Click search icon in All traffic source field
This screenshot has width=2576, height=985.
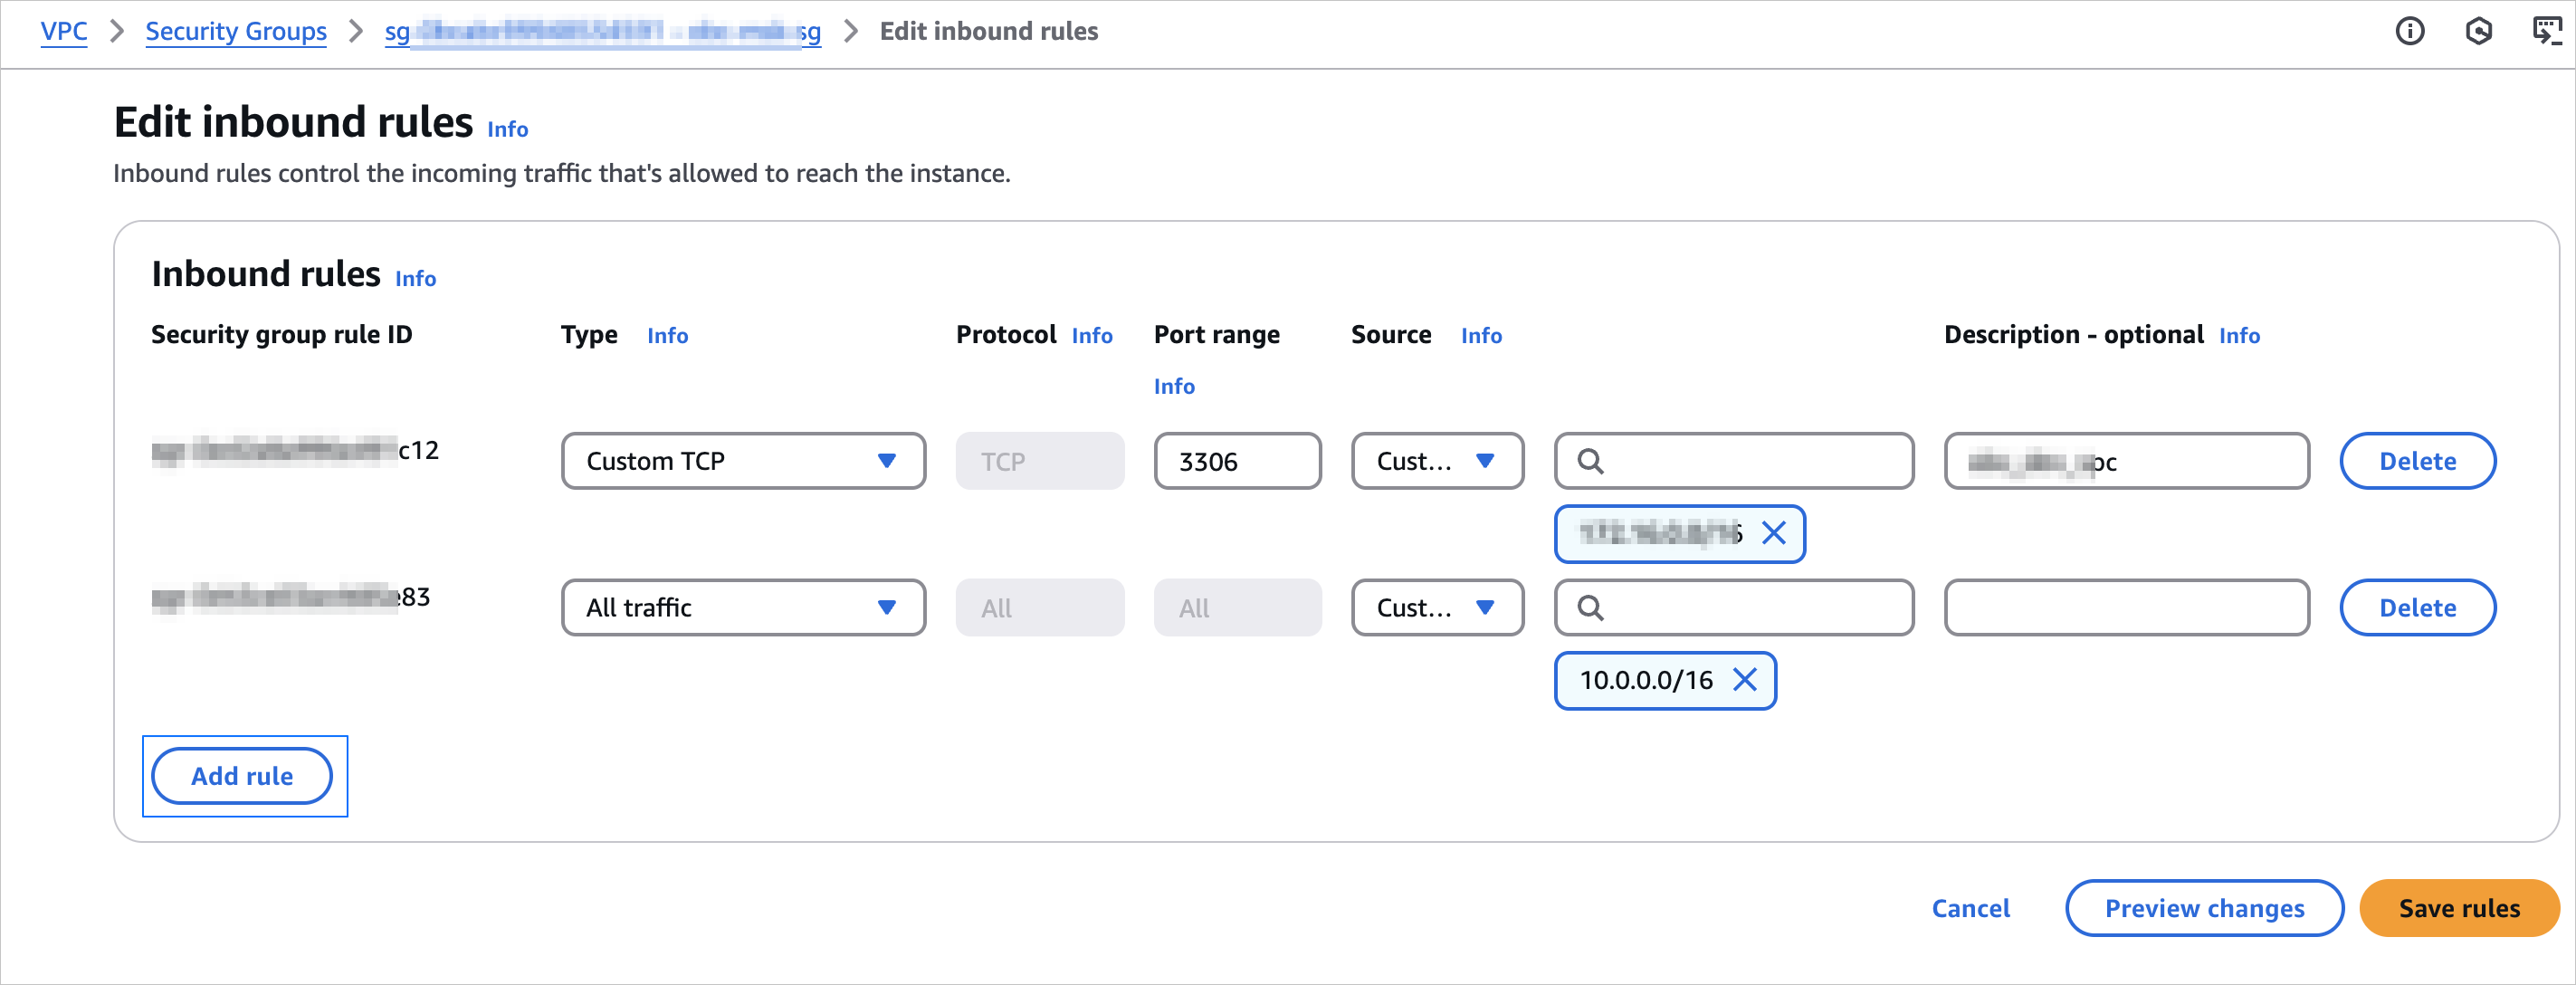pyautogui.click(x=1590, y=608)
